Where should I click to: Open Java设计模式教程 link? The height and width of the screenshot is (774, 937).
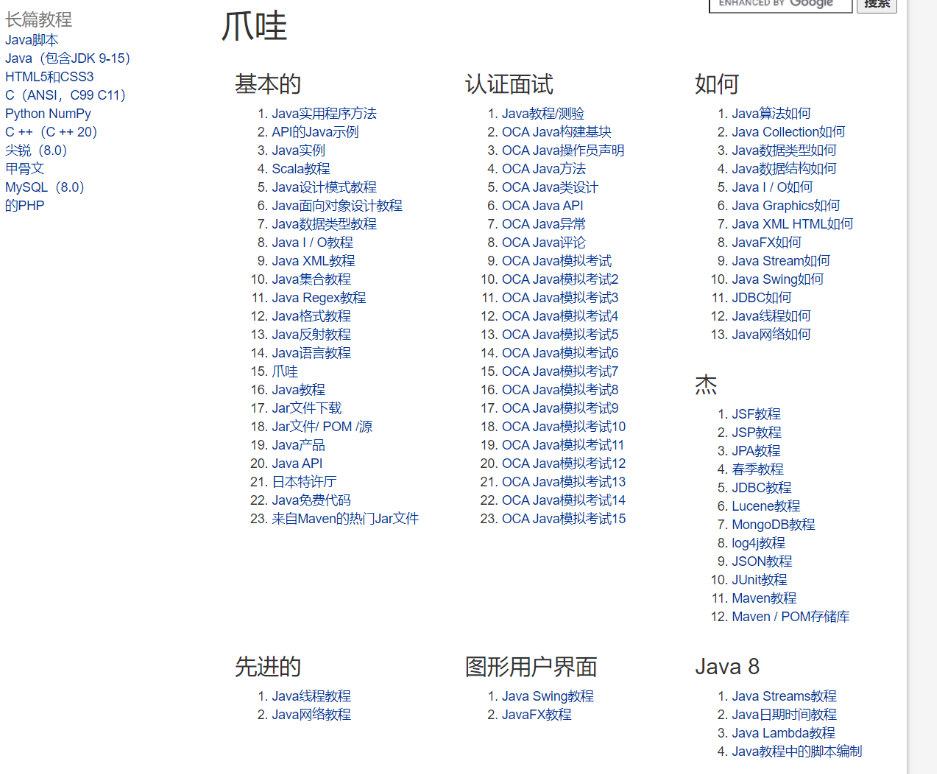324,188
